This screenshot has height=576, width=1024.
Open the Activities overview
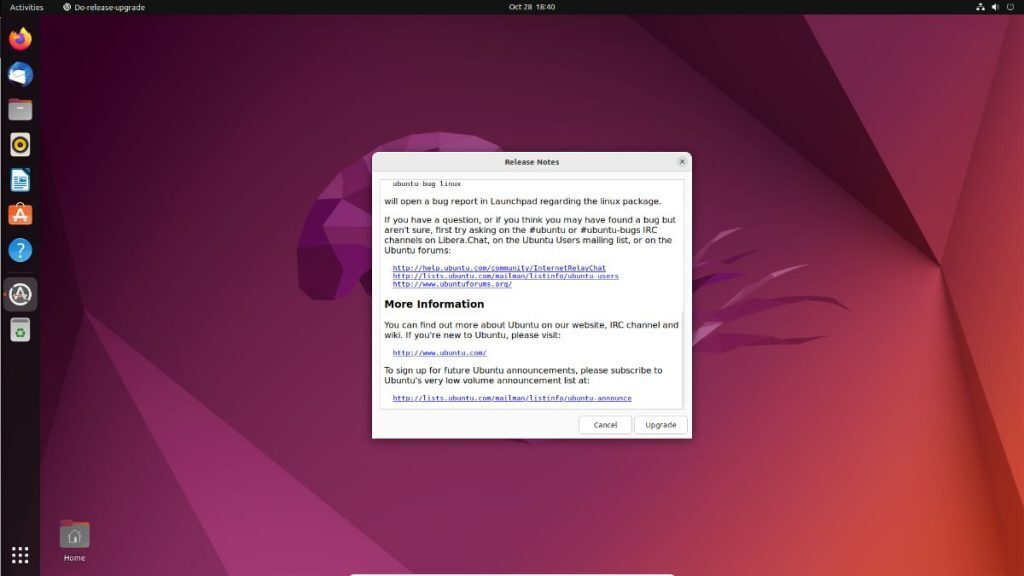pyautogui.click(x=26, y=7)
